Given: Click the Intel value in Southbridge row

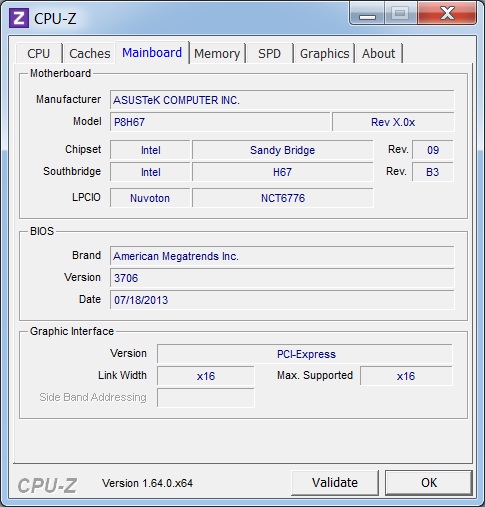Looking at the screenshot, I should pyautogui.click(x=150, y=172).
